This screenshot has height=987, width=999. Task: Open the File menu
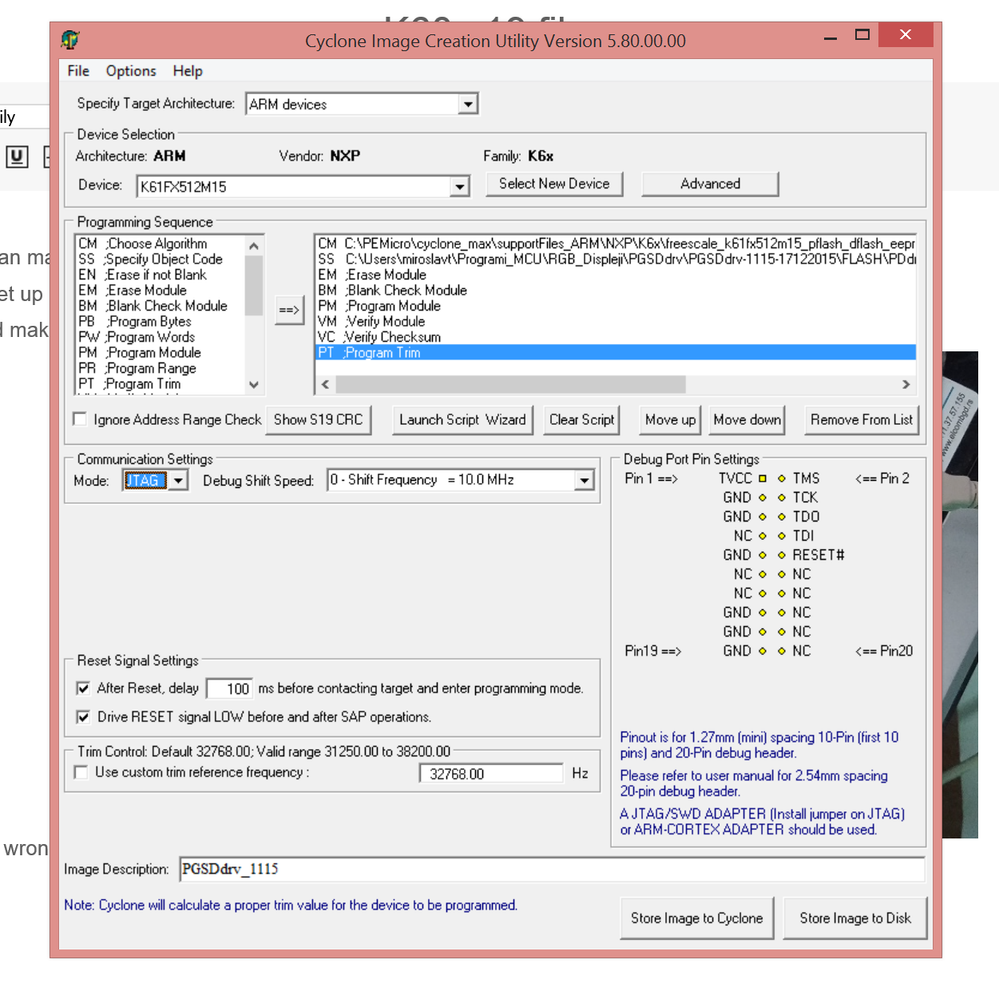pyautogui.click(x=78, y=71)
